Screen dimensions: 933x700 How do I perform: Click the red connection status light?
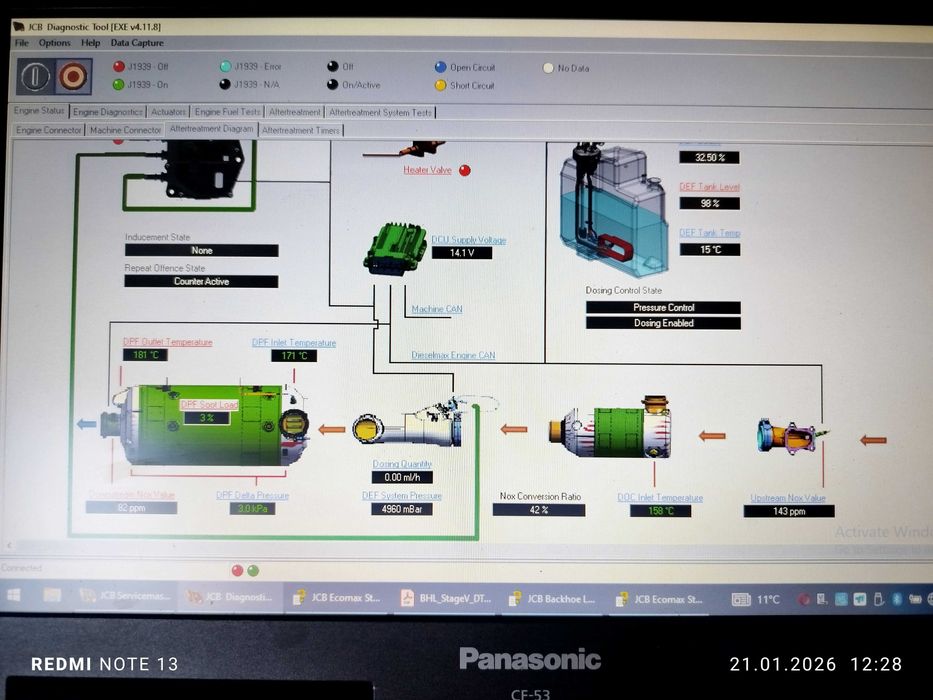[x=237, y=571]
